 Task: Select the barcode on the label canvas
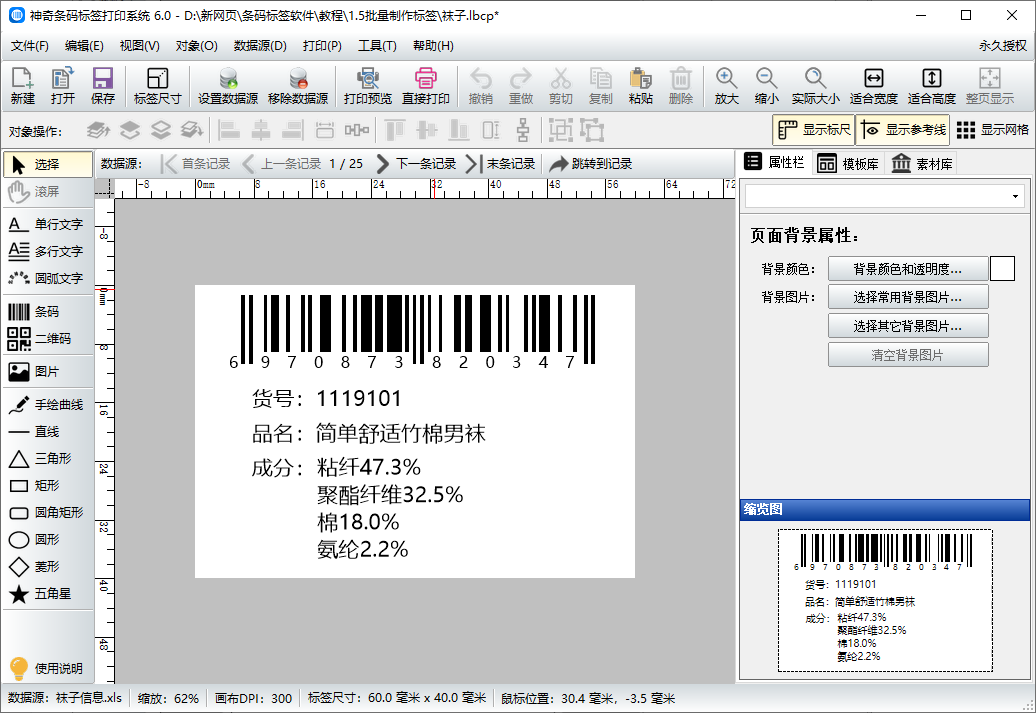[x=413, y=332]
